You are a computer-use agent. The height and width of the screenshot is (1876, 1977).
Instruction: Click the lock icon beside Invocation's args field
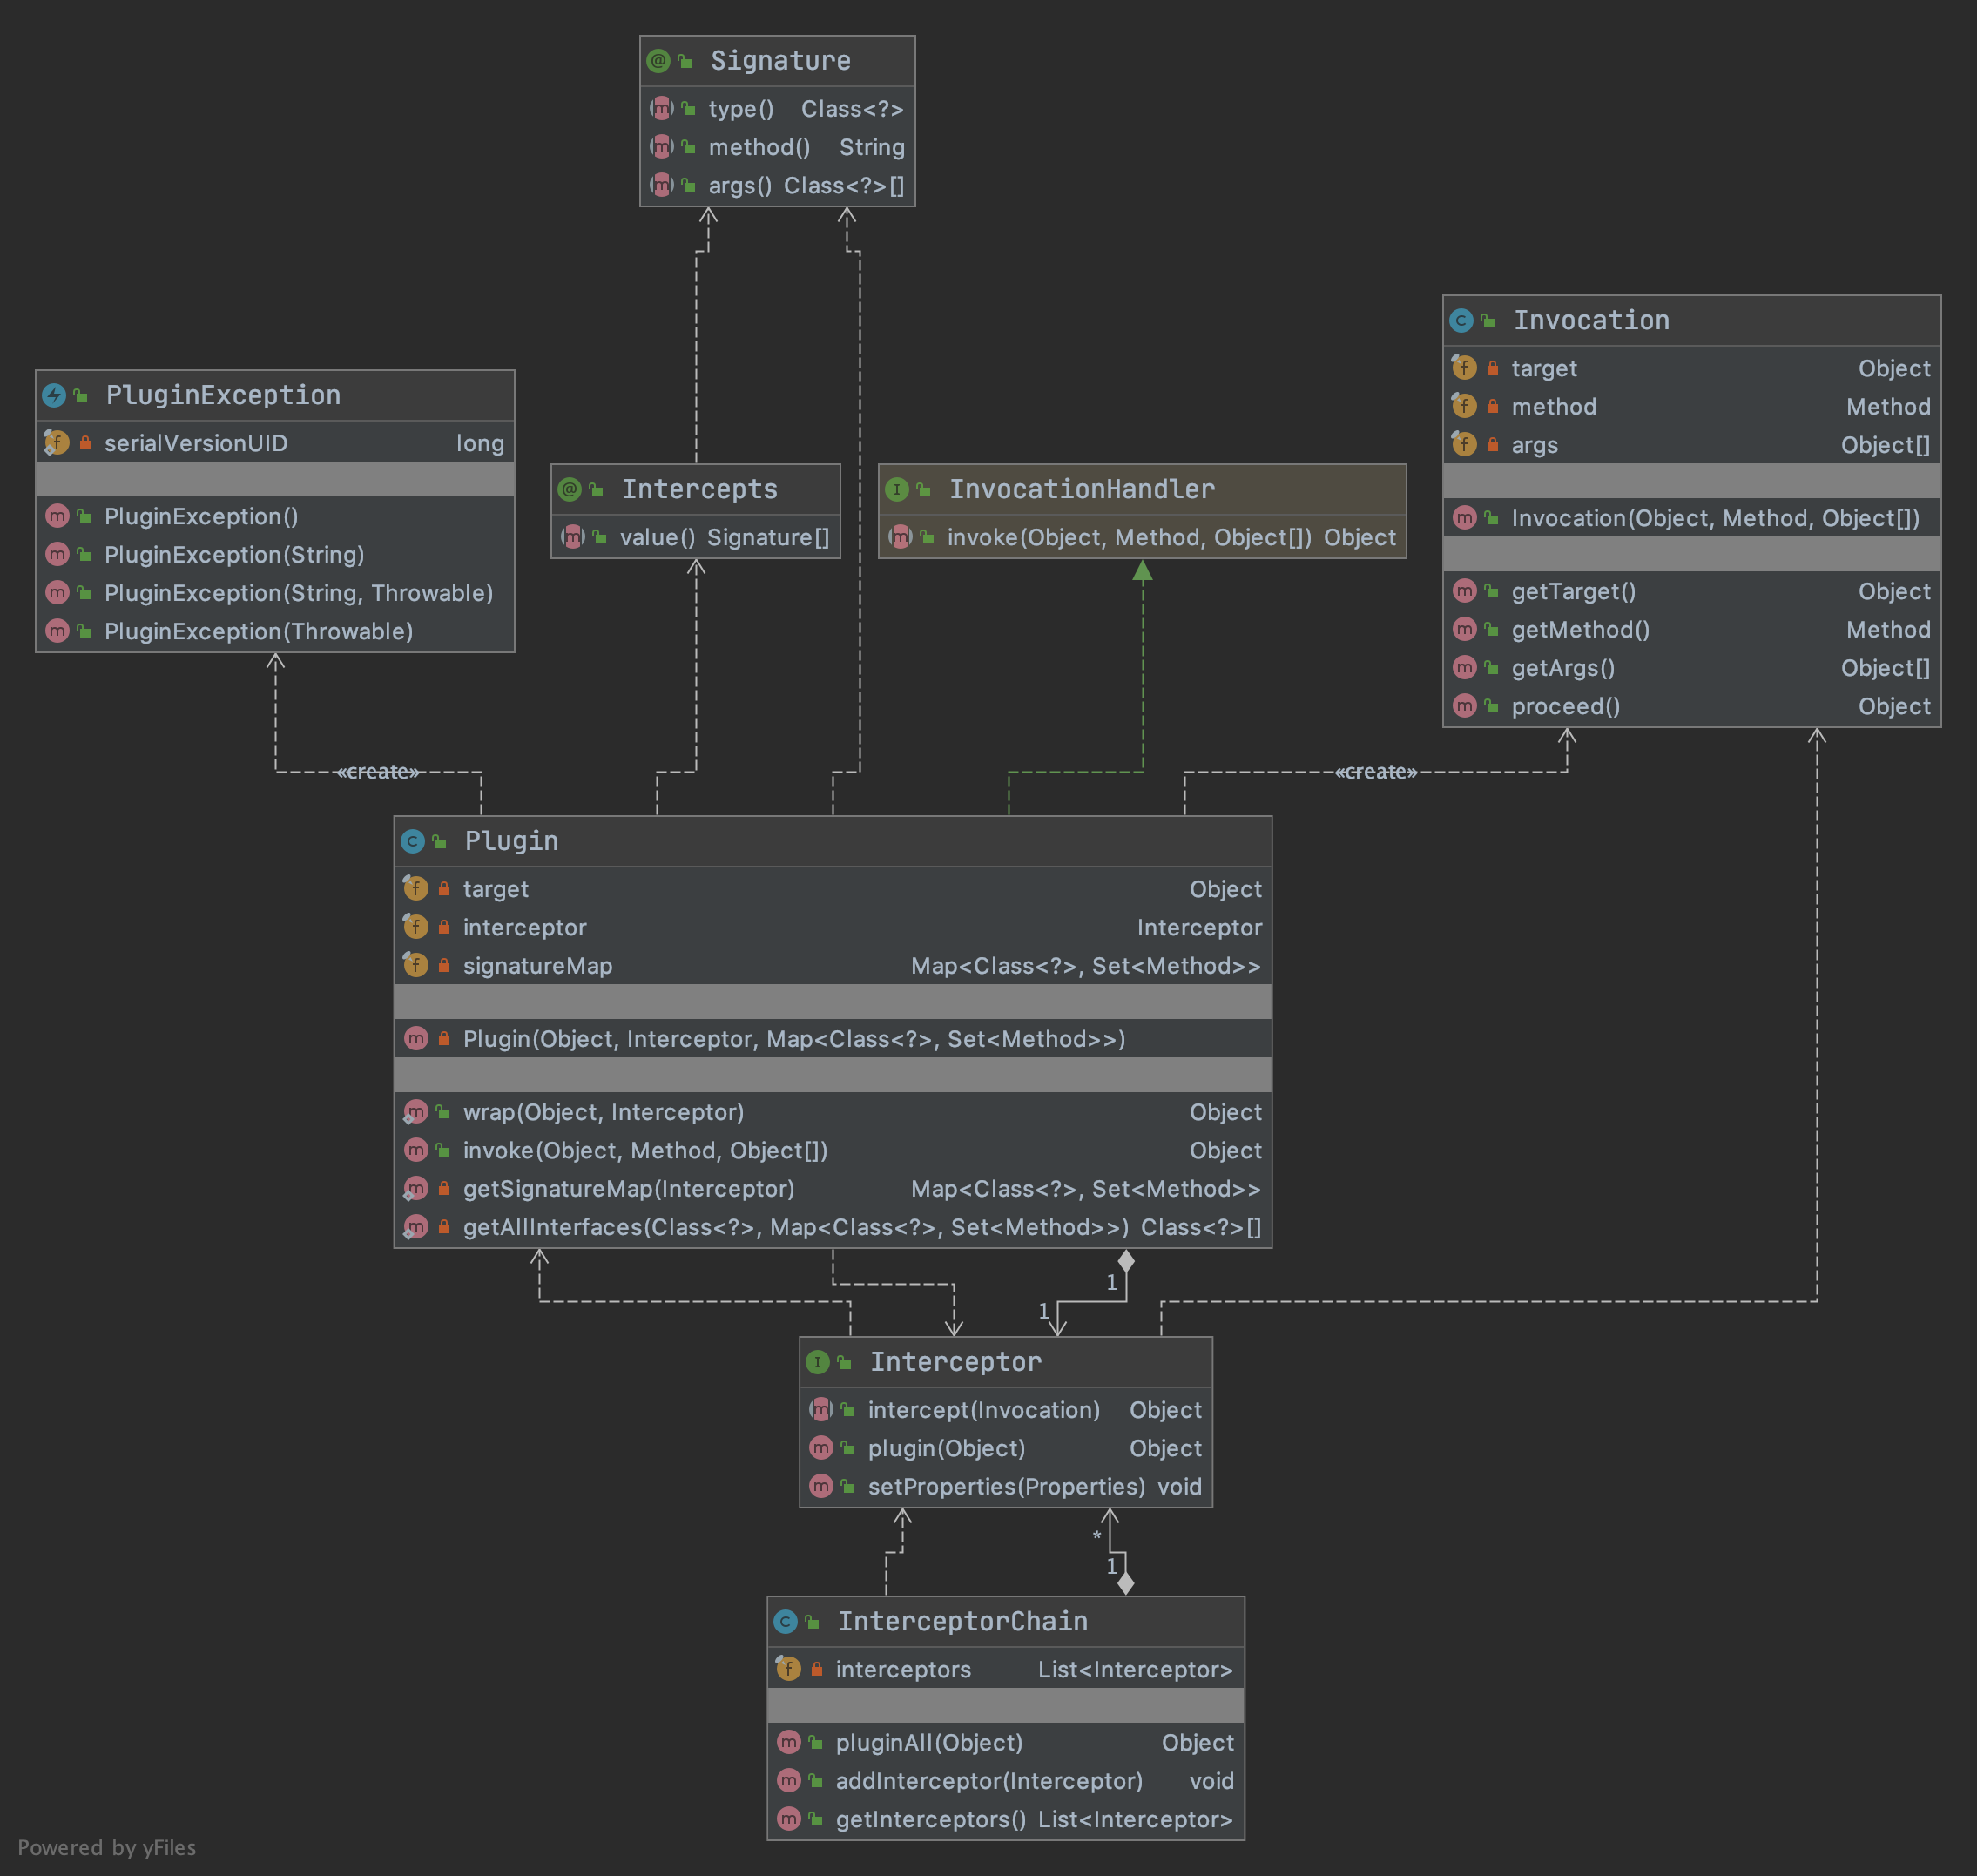1492,444
